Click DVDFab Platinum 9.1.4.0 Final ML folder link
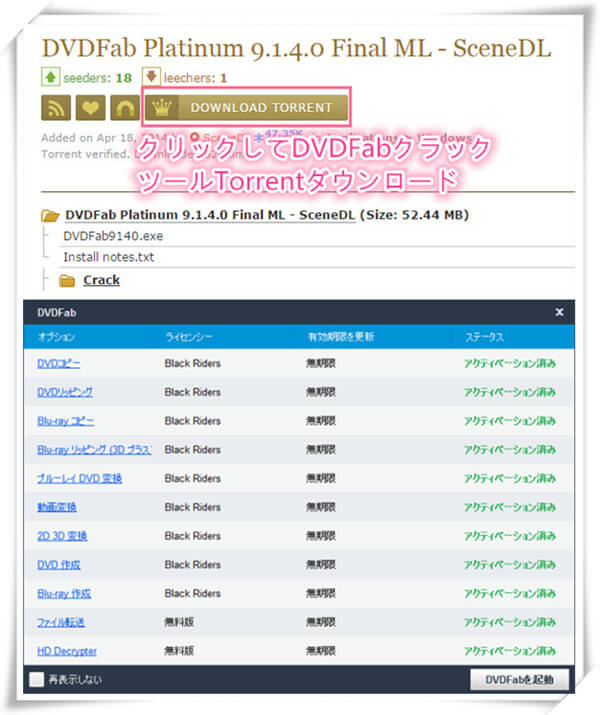The width and height of the screenshot is (600, 715). 210,215
